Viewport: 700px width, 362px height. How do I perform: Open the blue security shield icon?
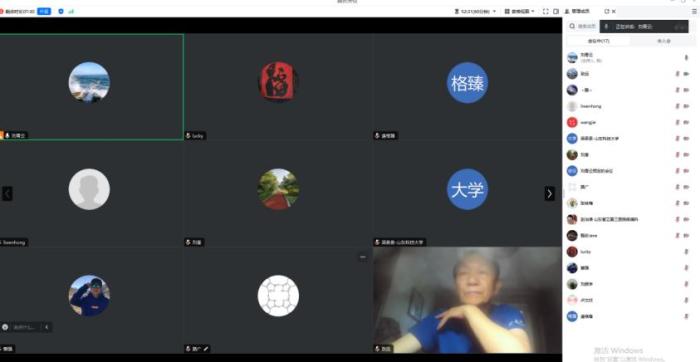click(61, 11)
